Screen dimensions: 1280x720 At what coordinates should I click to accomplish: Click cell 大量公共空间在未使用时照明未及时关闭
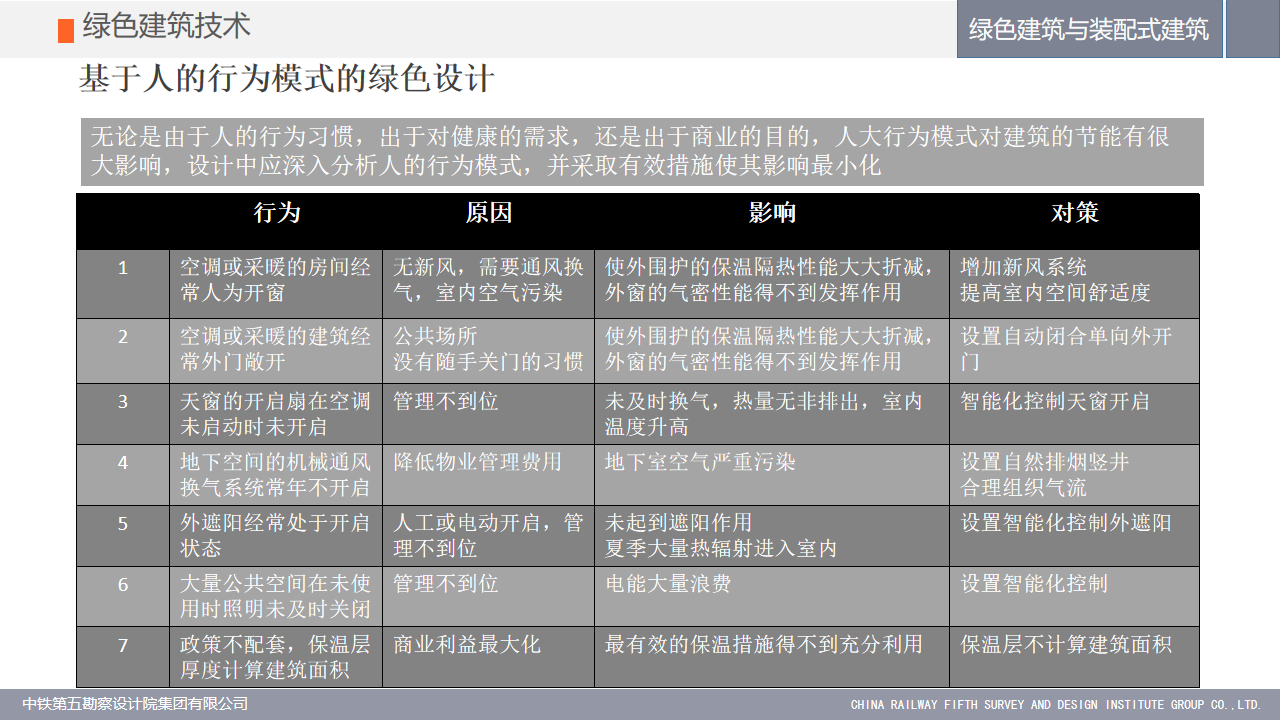pyautogui.click(x=276, y=597)
